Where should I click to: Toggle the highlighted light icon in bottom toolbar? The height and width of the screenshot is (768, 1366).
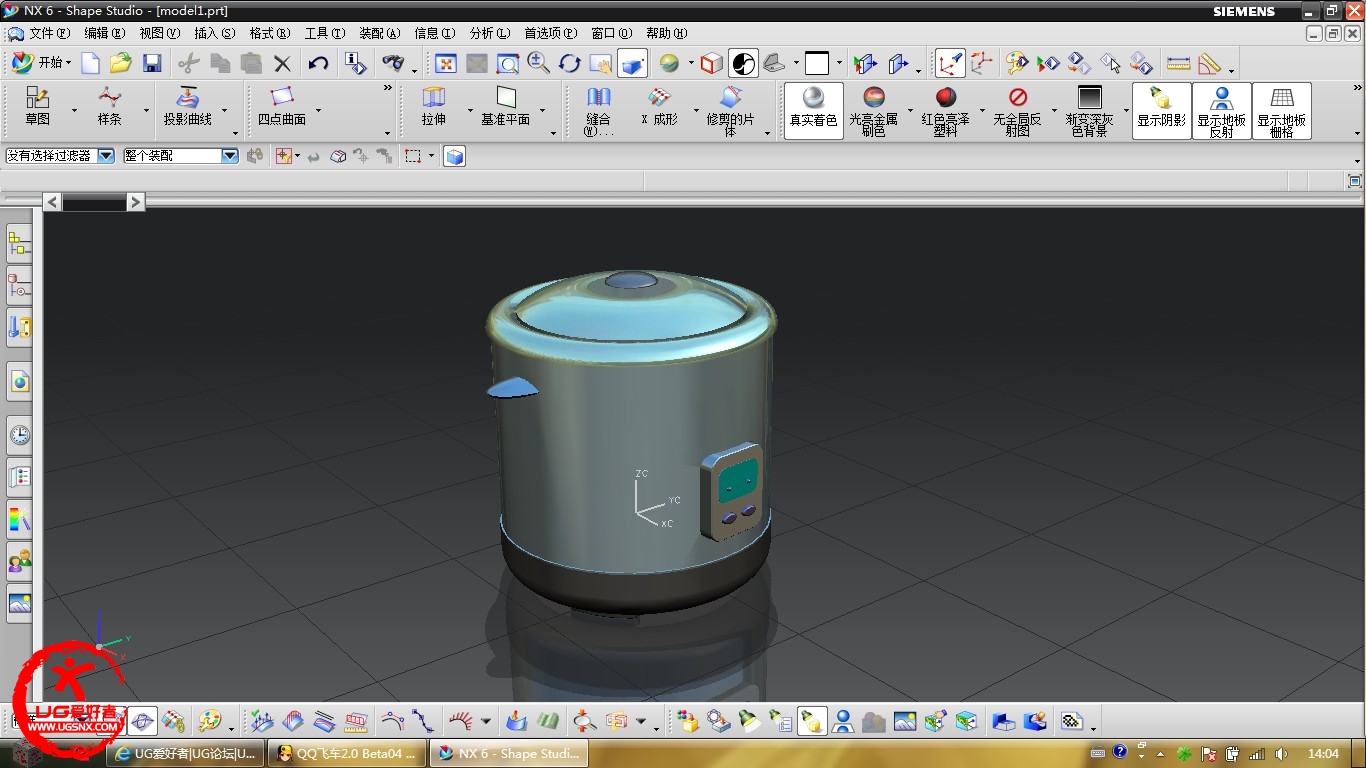(812, 720)
